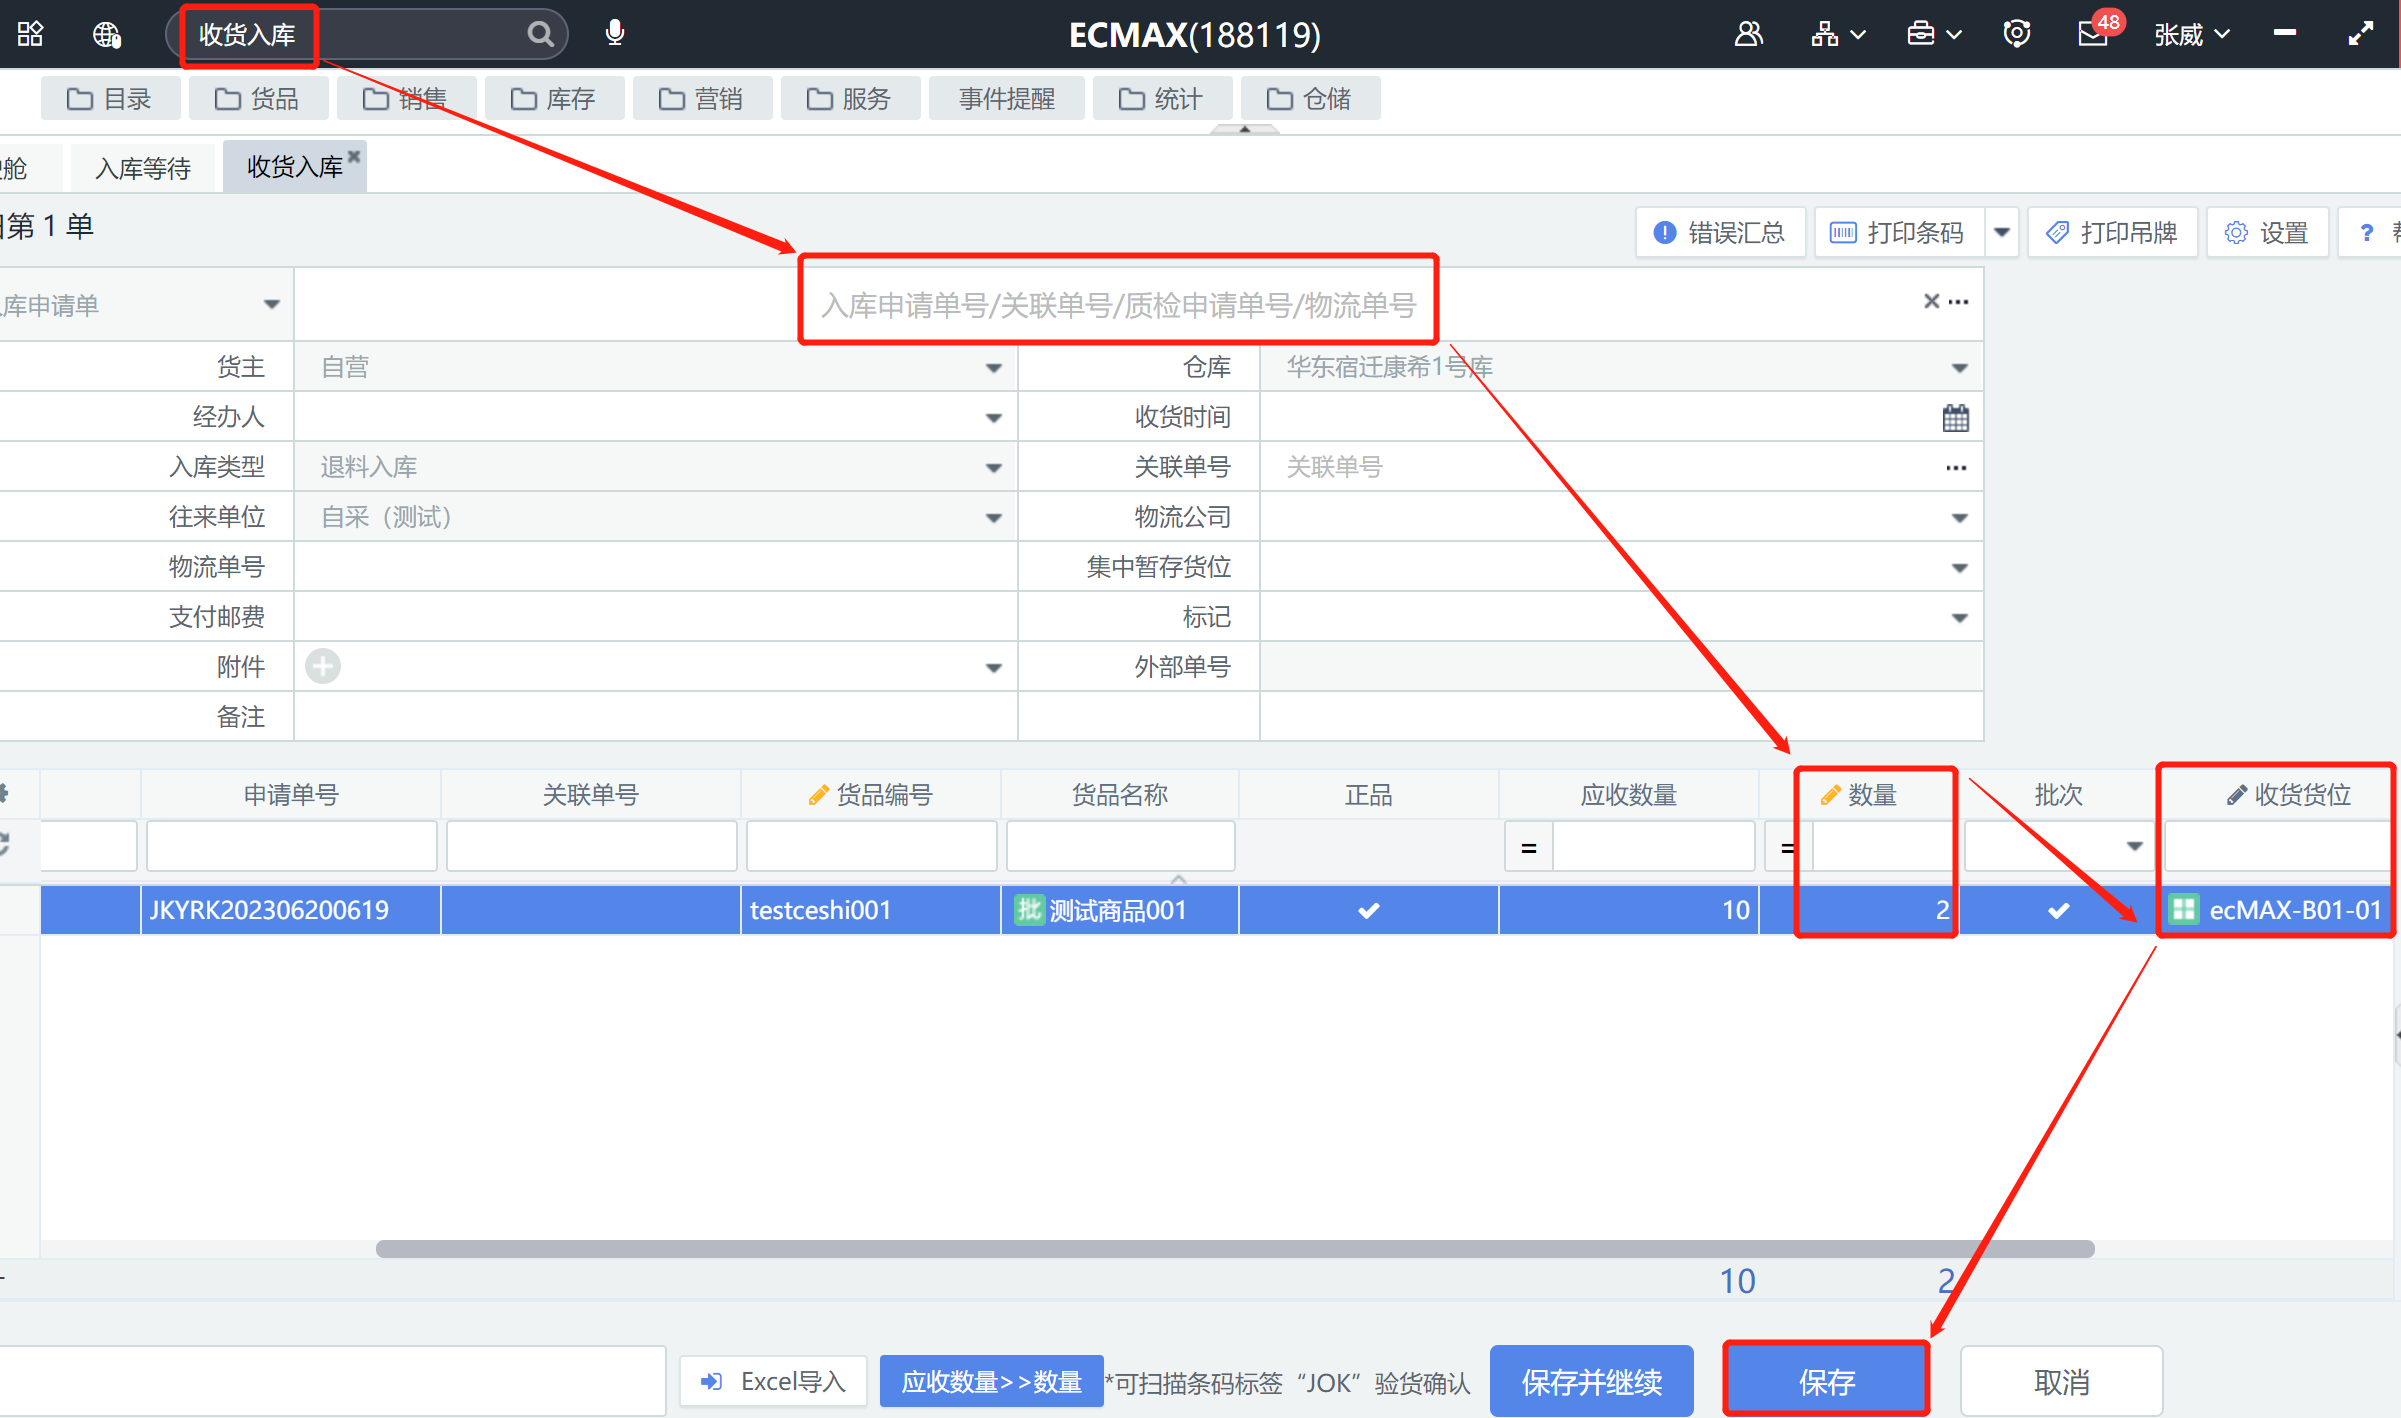Screen dimensions: 2401x1418
Task: Click the 批 batch icon of 测试商品001
Action: [1029, 910]
